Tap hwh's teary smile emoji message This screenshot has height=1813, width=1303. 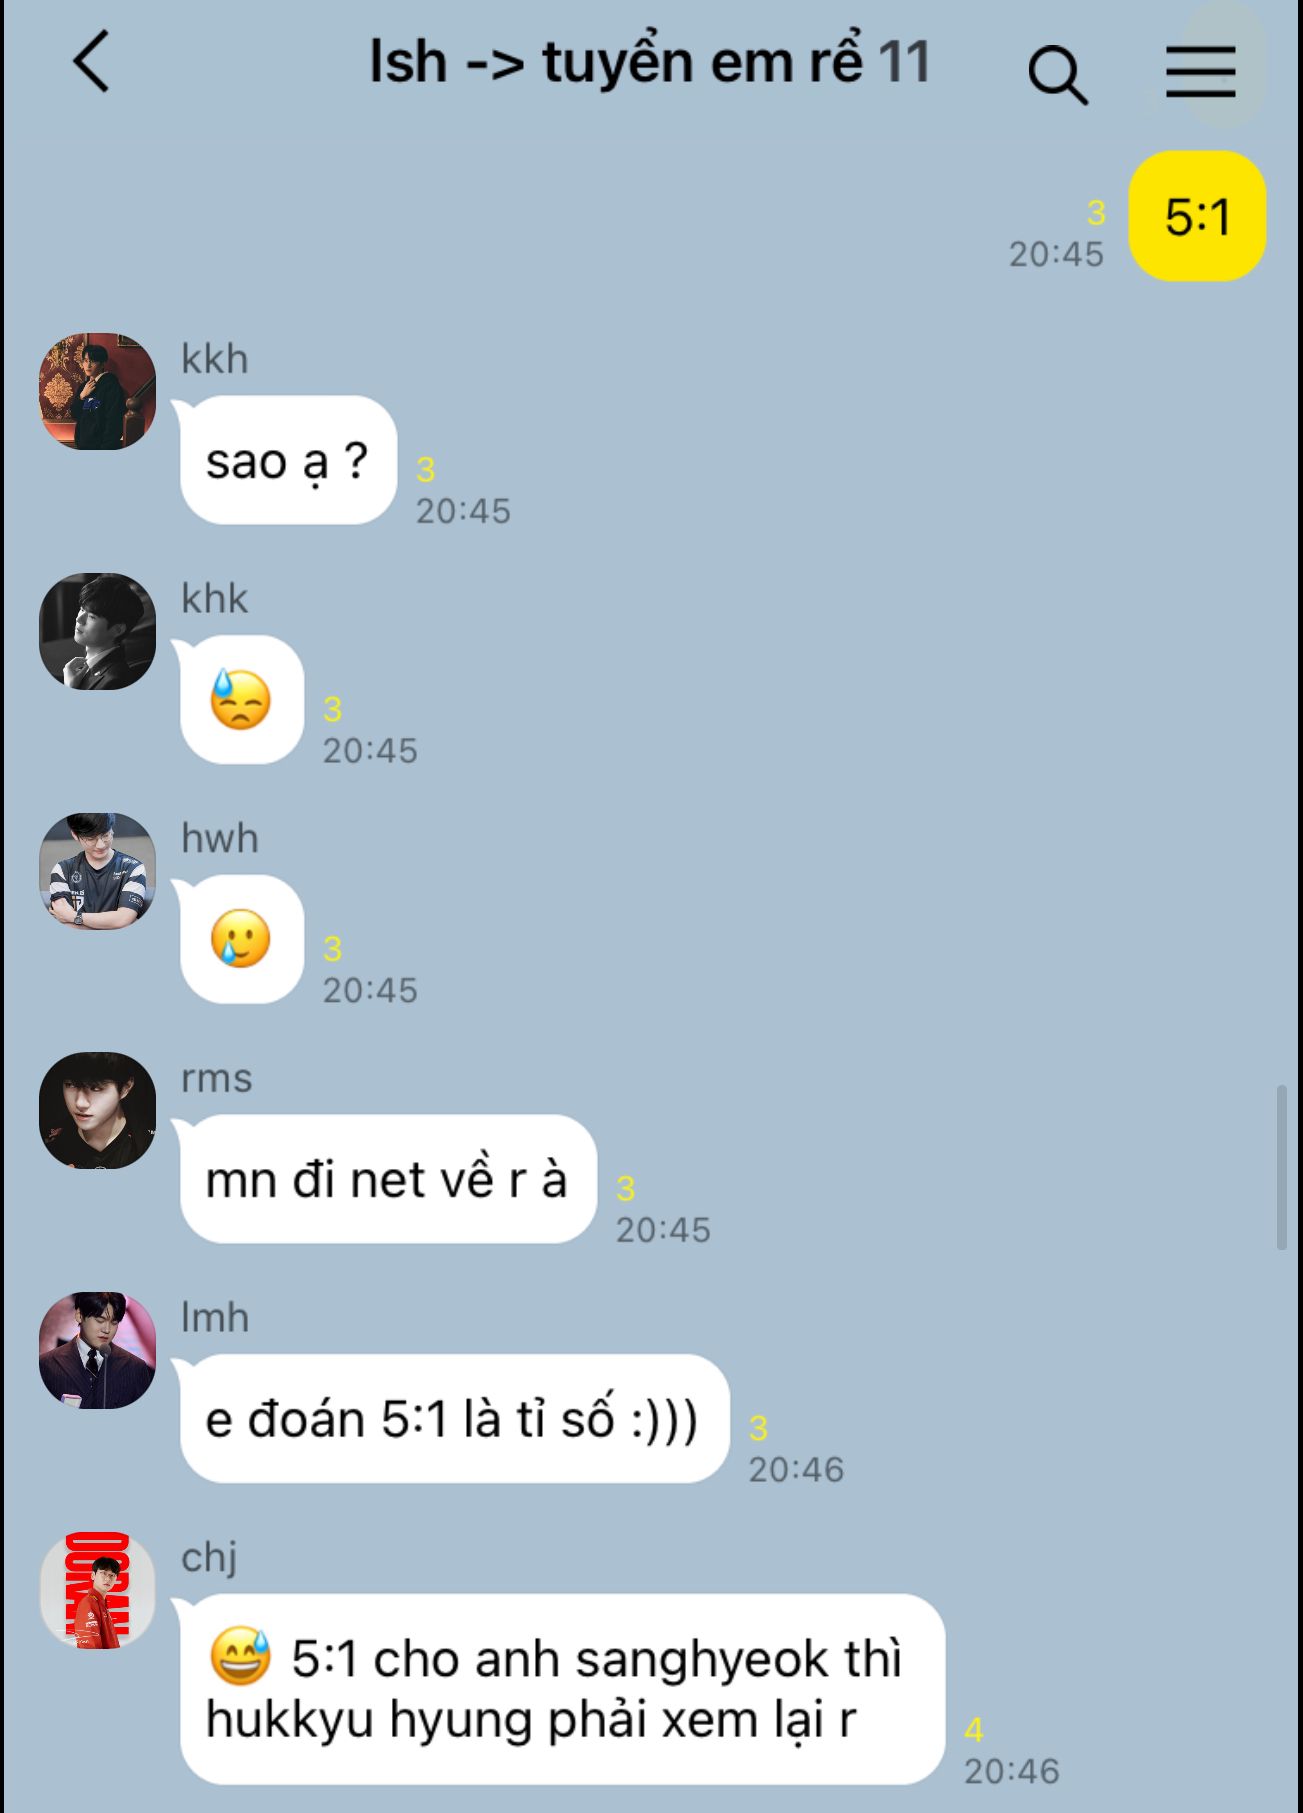[241, 939]
